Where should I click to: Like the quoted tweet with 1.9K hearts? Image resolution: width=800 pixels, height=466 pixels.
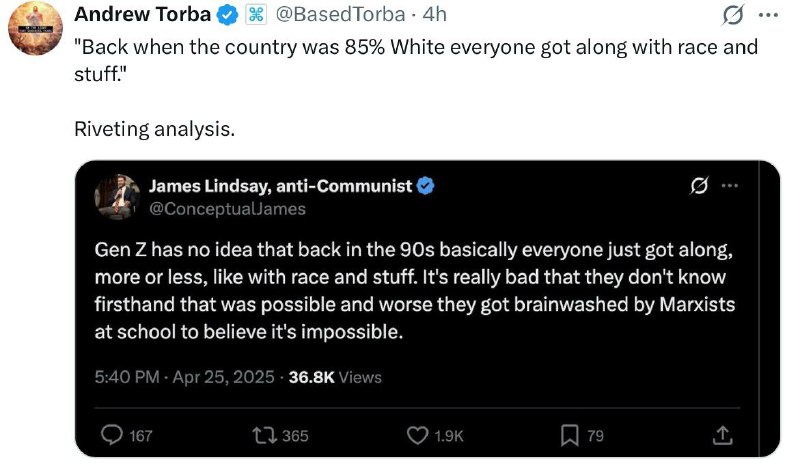pos(435,435)
